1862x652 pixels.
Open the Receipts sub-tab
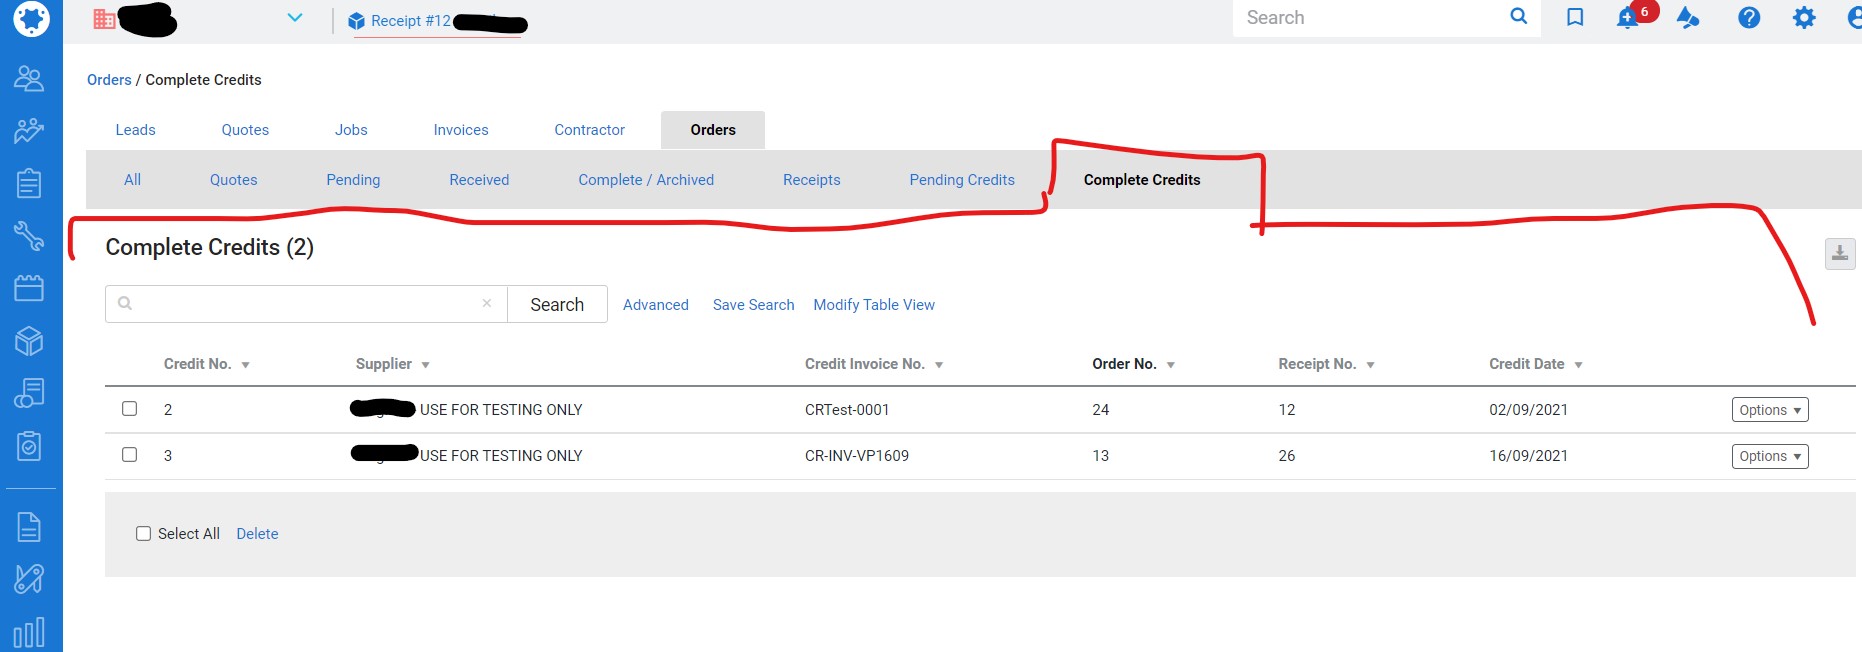812,180
